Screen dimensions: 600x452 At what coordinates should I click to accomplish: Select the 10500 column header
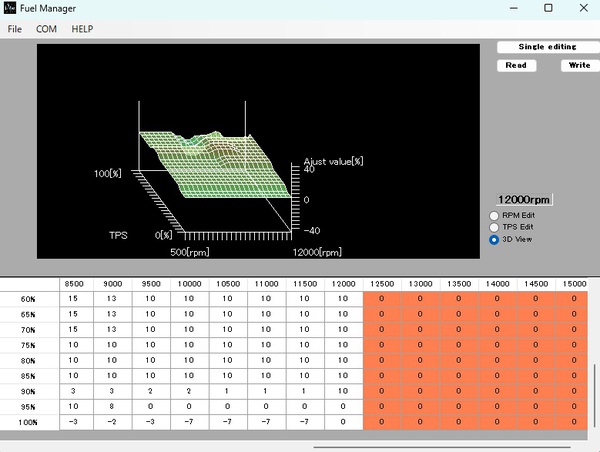[228, 284]
